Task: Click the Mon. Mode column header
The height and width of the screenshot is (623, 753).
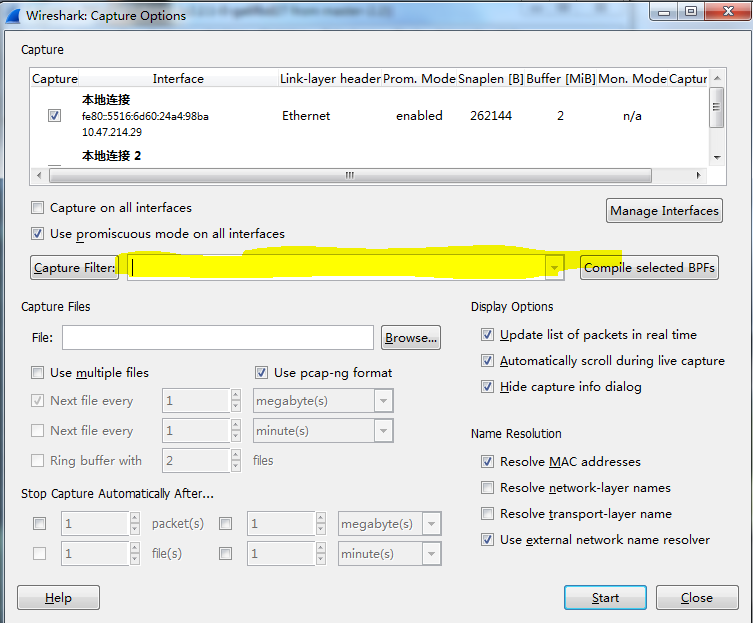Action: tap(632, 78)
